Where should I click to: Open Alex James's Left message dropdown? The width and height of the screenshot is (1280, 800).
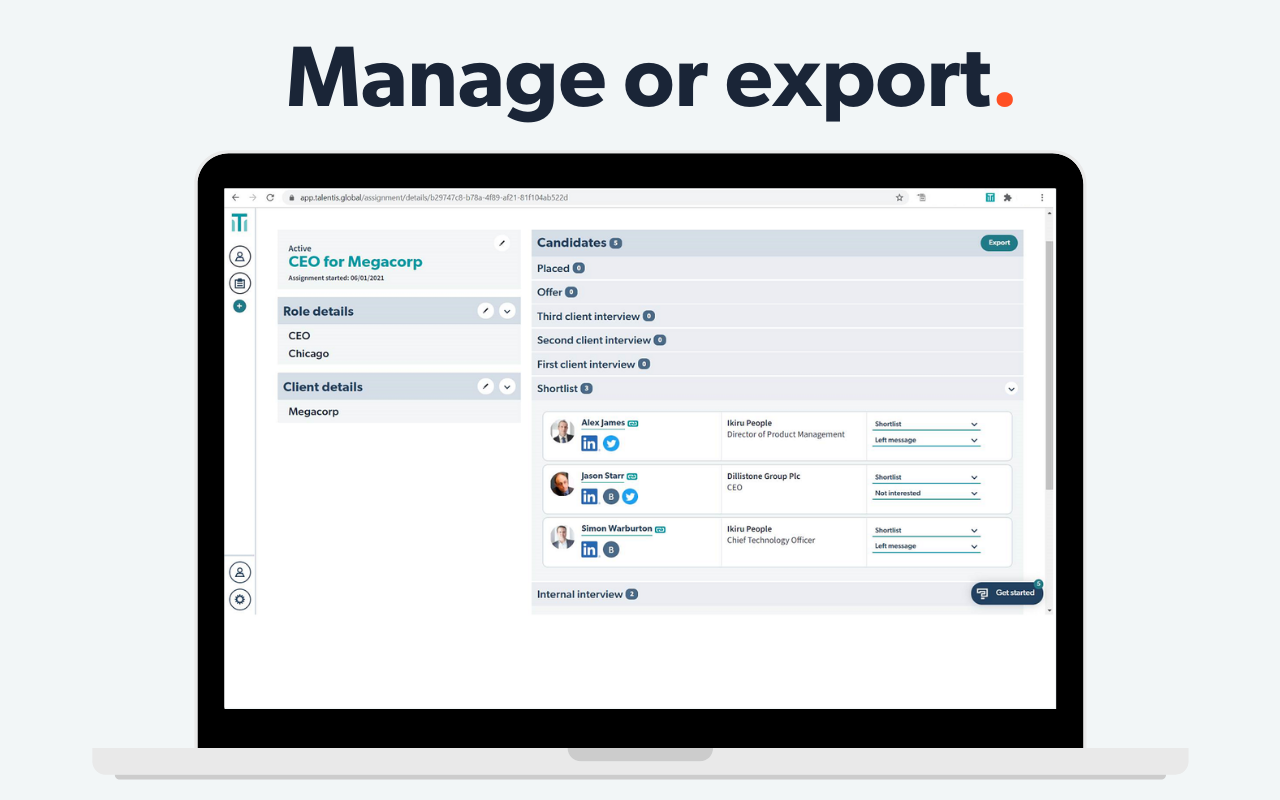coord(926,440)
